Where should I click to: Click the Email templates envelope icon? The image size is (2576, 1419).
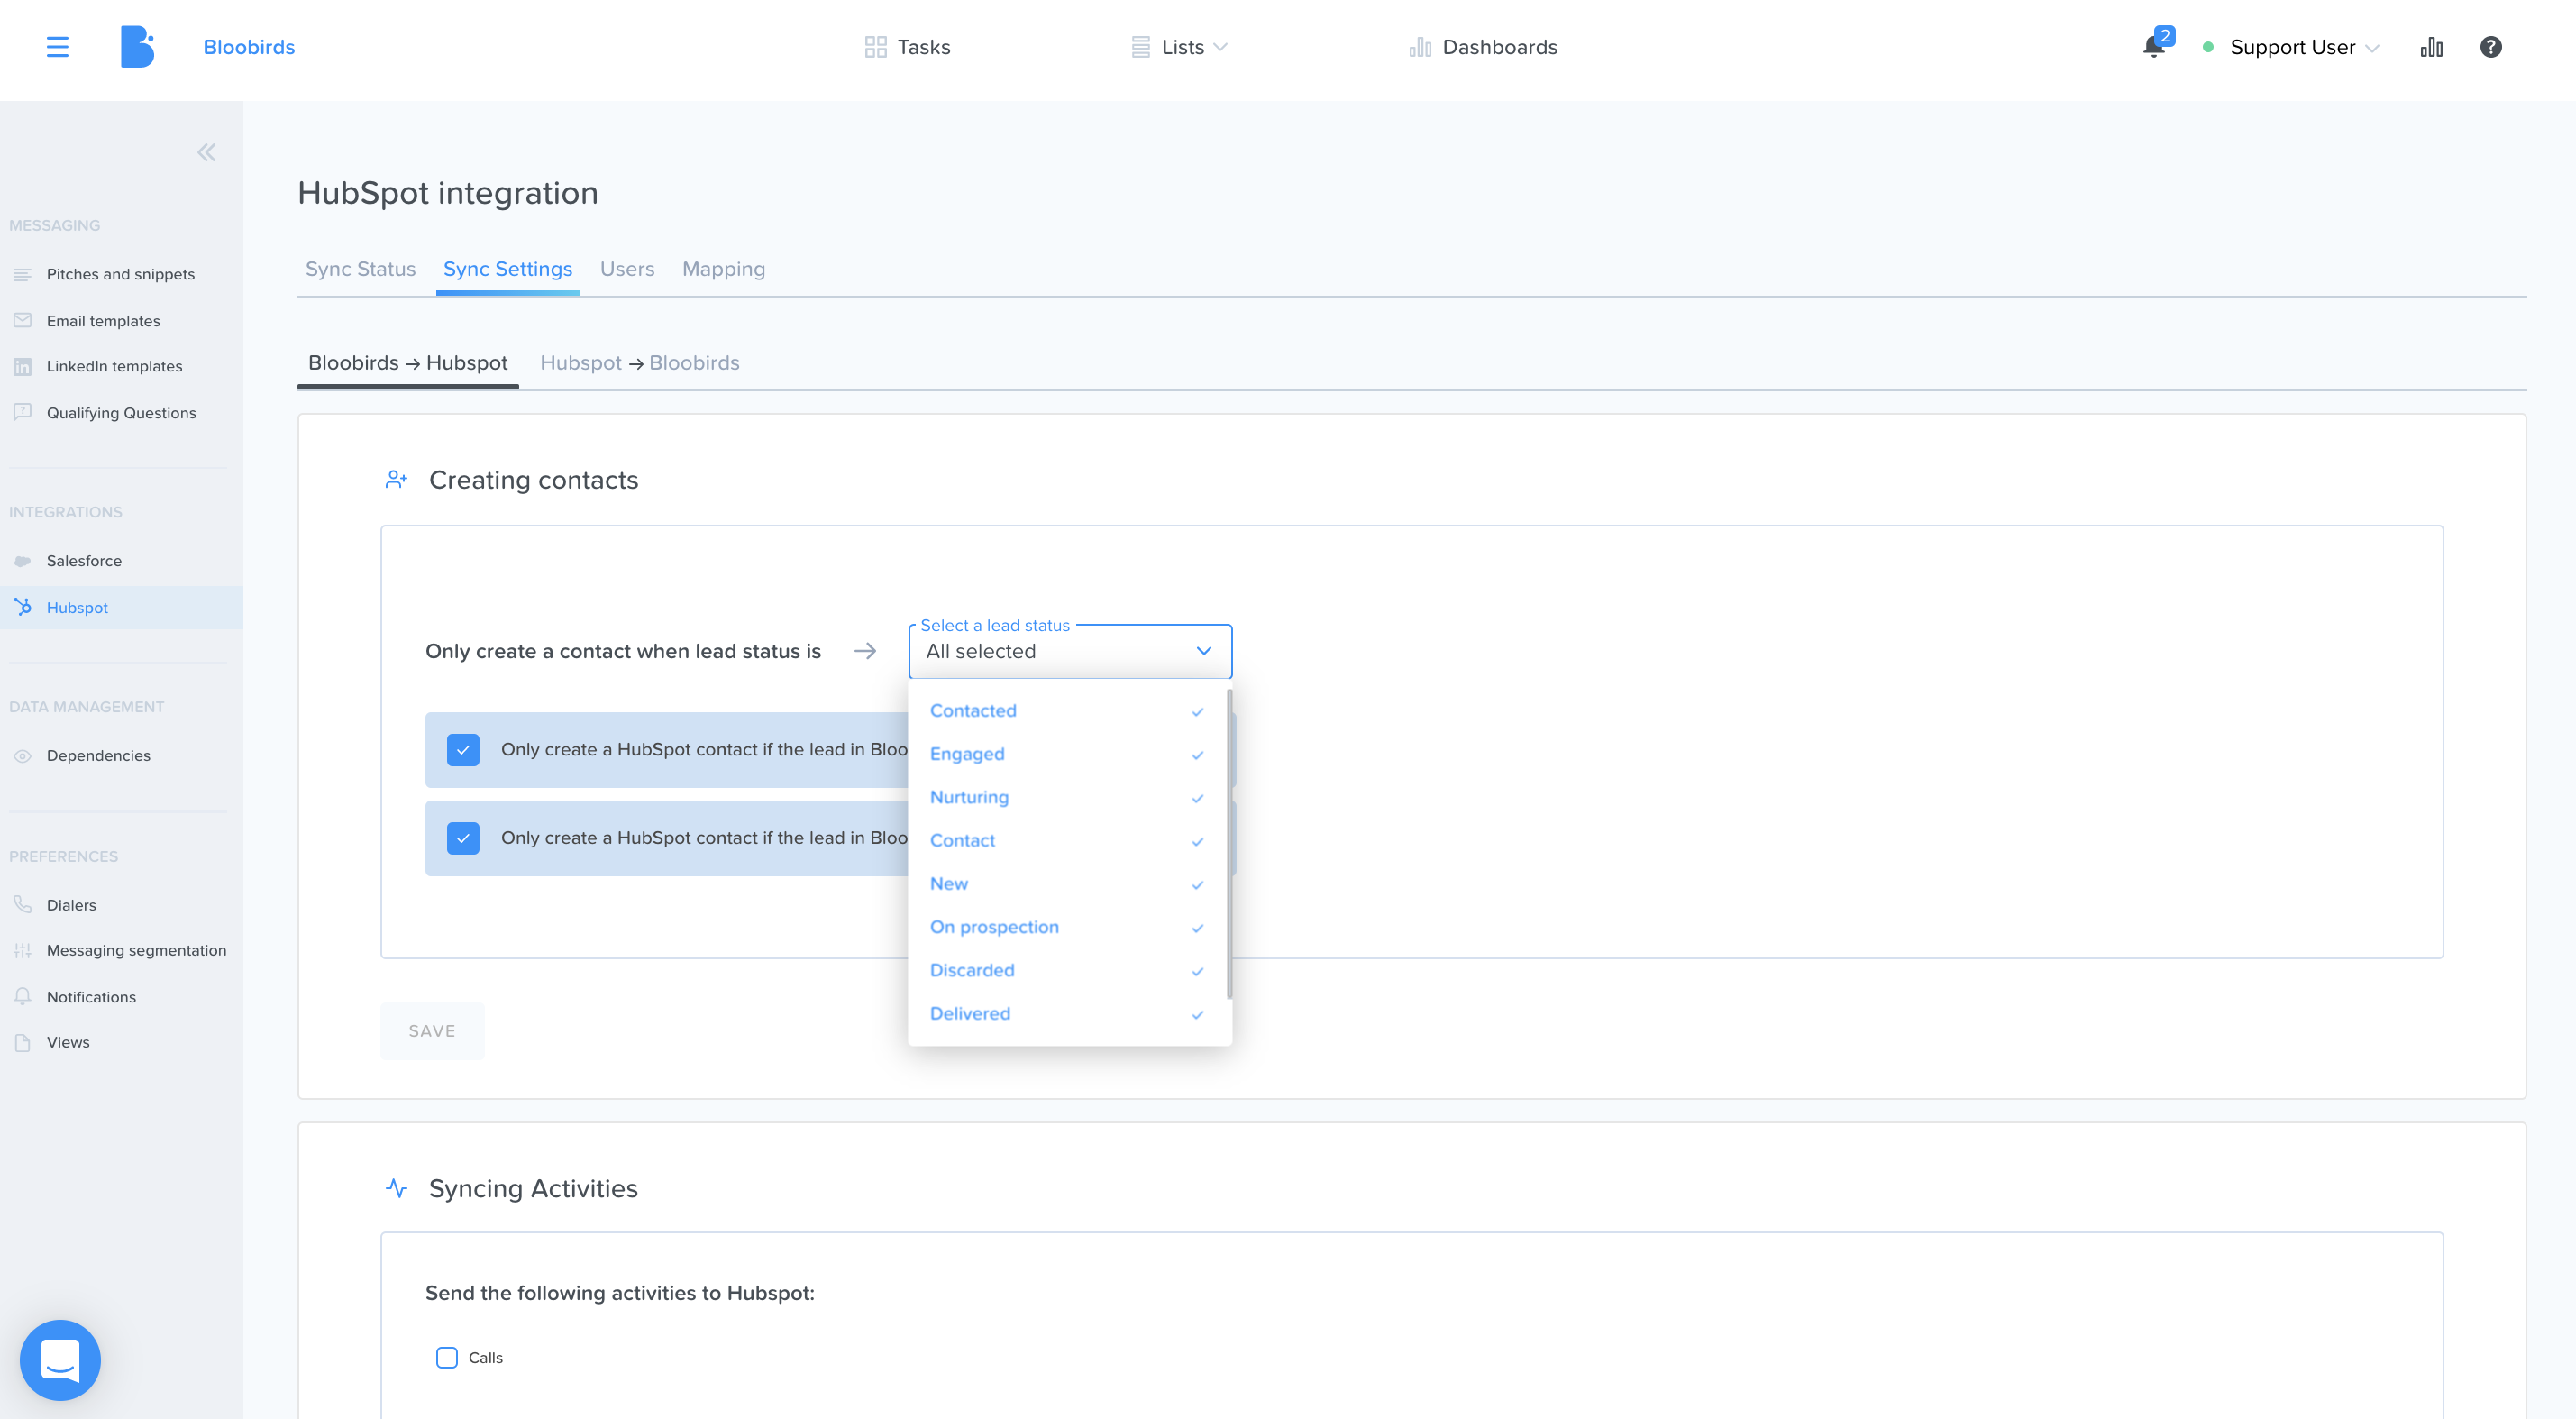coord(22,320)
